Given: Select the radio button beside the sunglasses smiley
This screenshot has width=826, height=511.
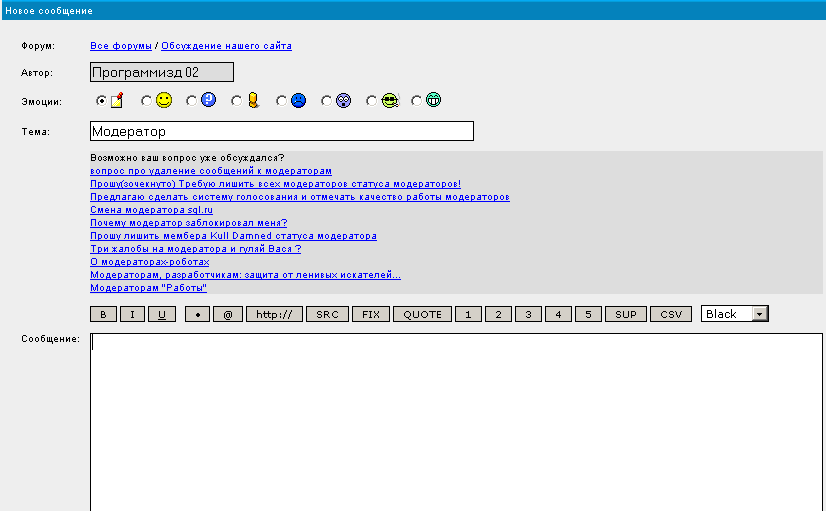Looking at the screenshot, I should (x=372, y=101).
